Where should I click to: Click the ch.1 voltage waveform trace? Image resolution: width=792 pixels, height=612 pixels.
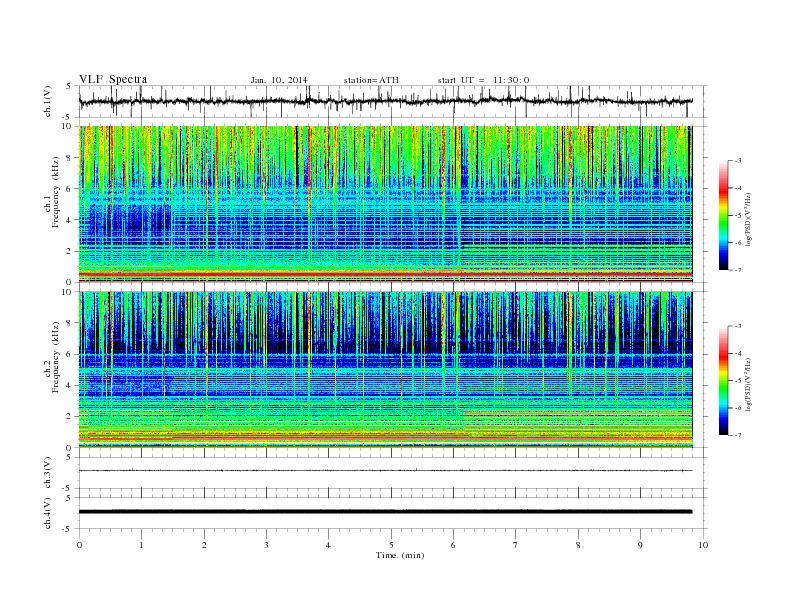385,101
